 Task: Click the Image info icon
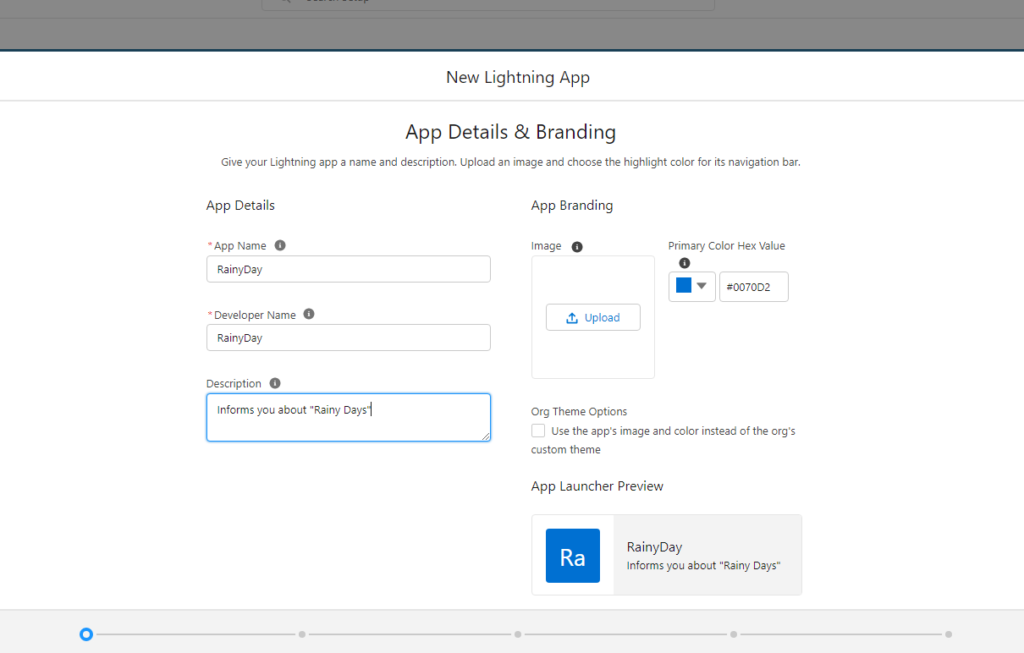578,246
